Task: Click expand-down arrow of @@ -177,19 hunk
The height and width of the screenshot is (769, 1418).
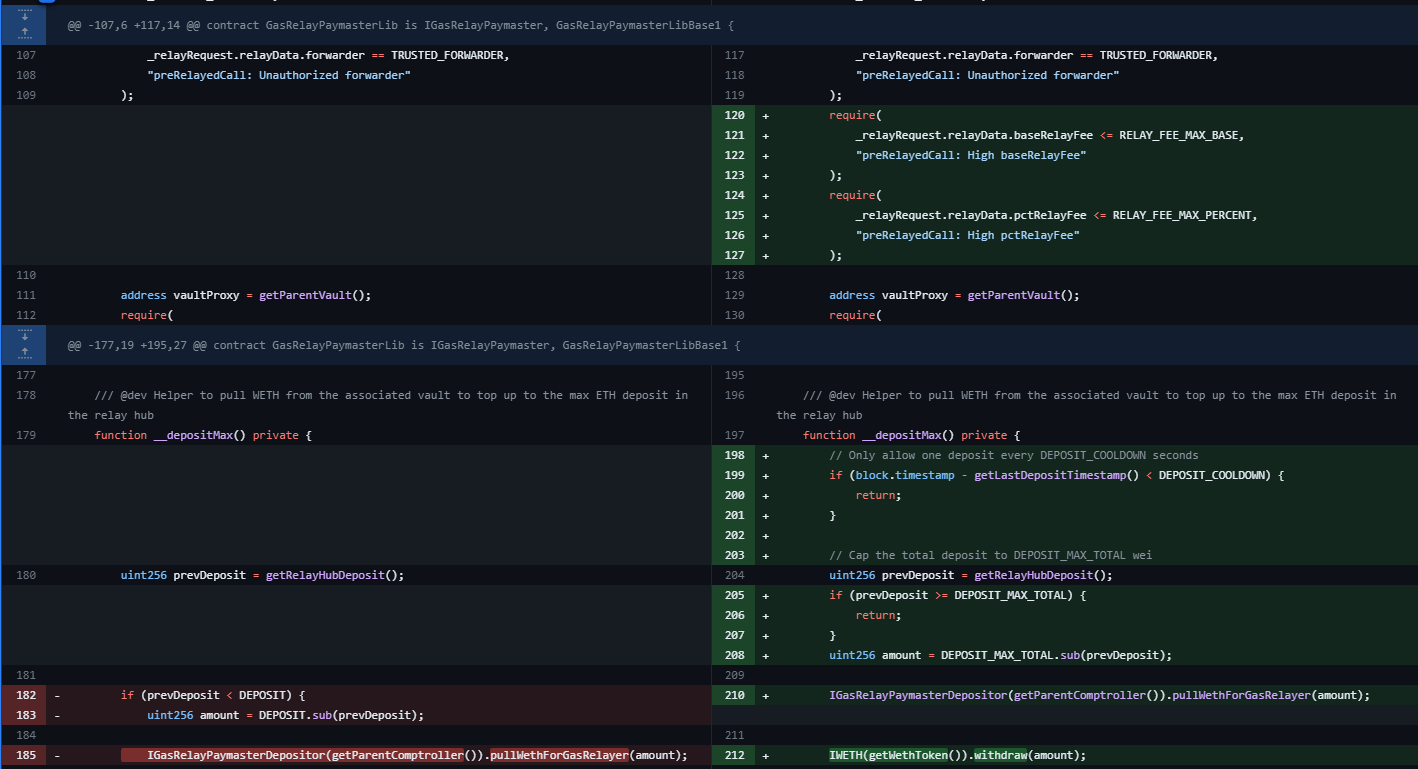Action: 25,337
